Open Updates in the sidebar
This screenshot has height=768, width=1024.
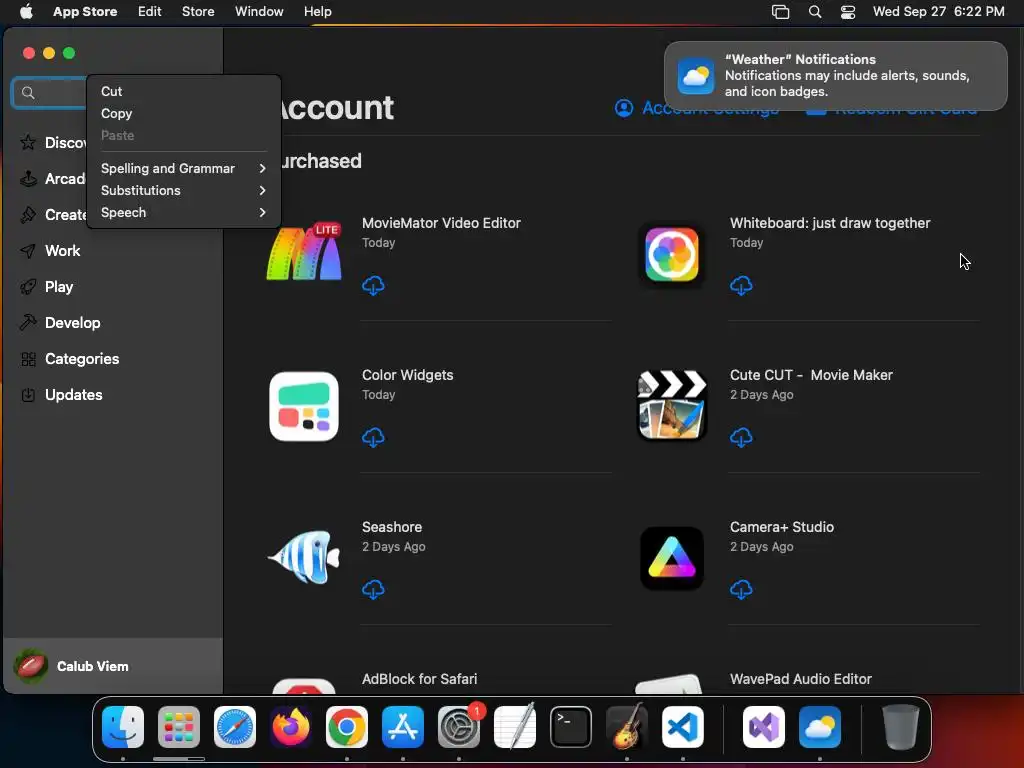pyautogui.click(x=73, y=394)
